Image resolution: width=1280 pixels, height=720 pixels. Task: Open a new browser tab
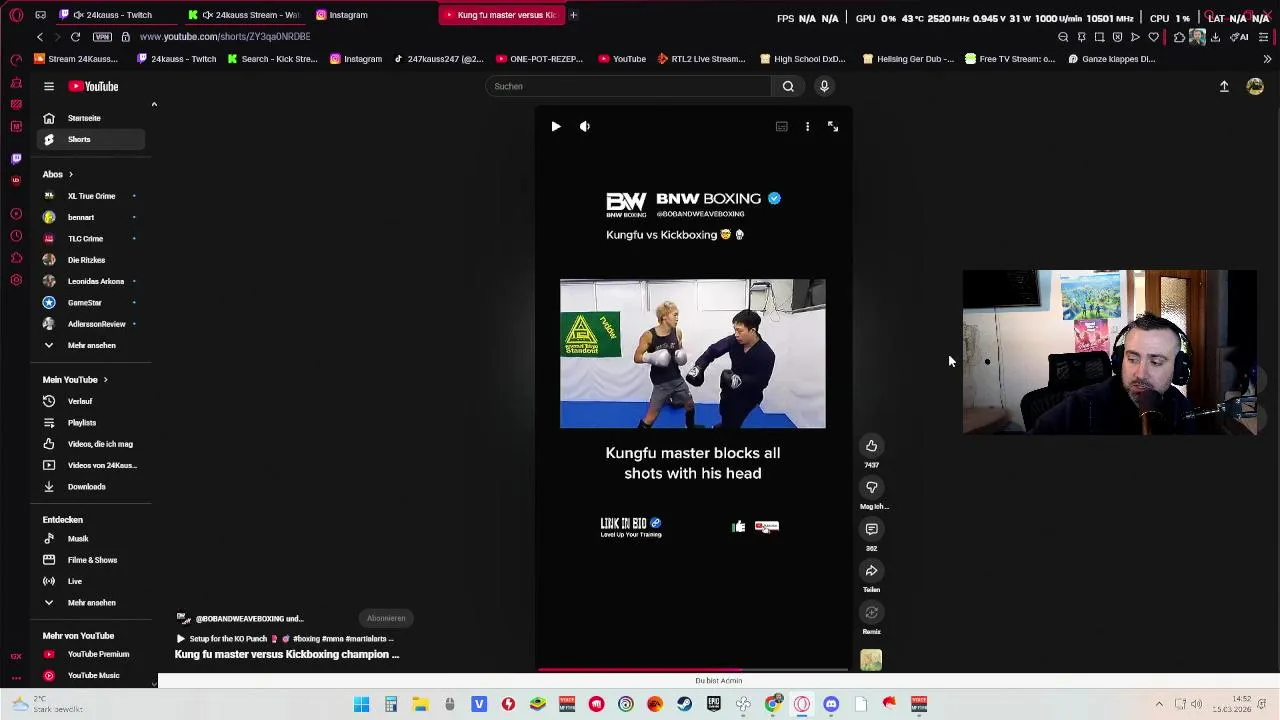[573, 15]
